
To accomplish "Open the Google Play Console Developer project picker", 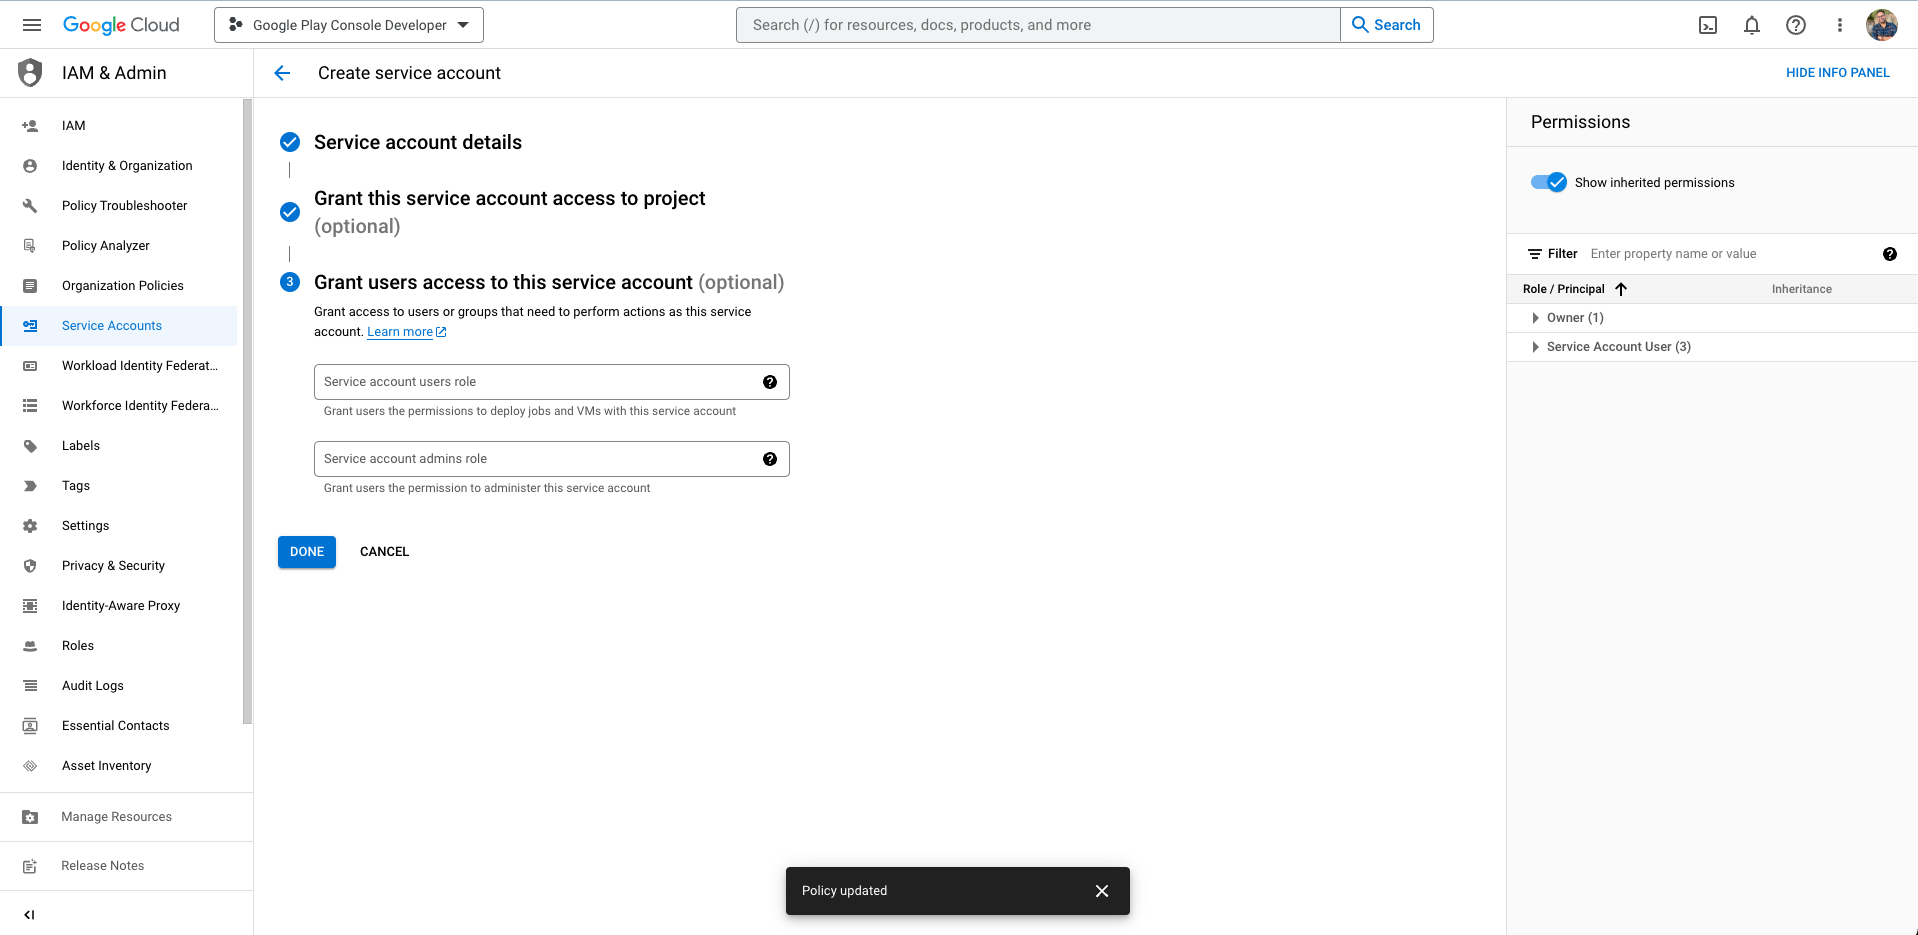I will pos(349,25).
